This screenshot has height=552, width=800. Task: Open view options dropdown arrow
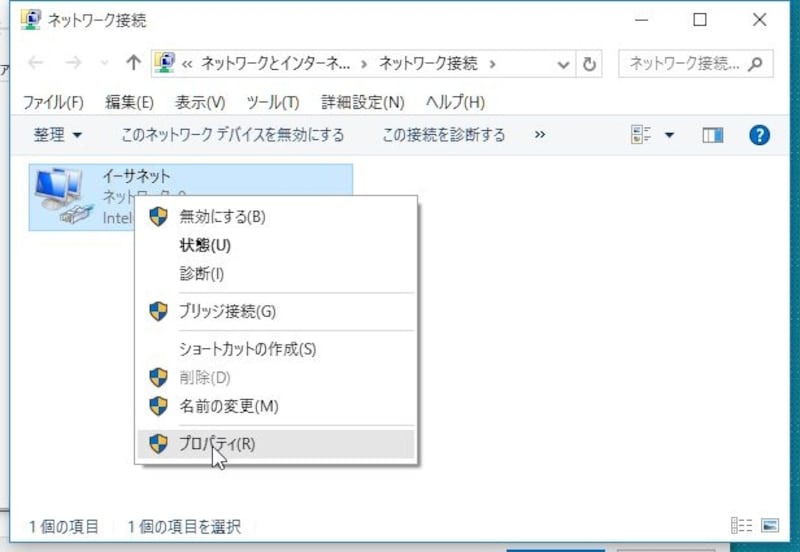(670, 135)
